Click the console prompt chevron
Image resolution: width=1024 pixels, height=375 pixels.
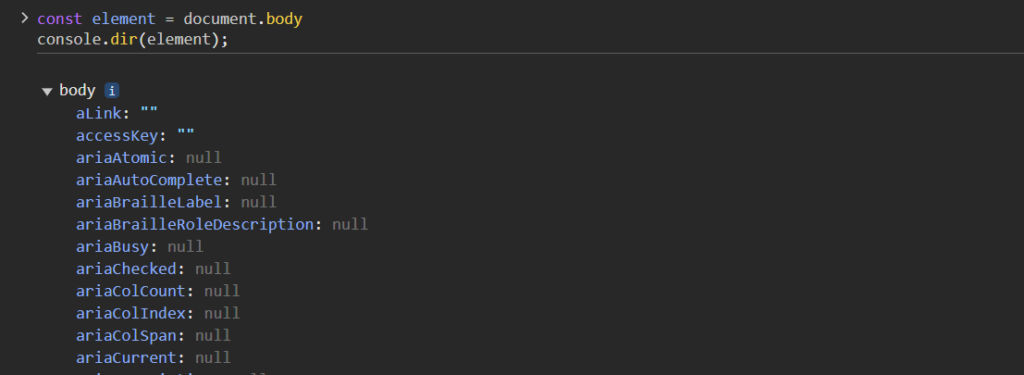25,18
